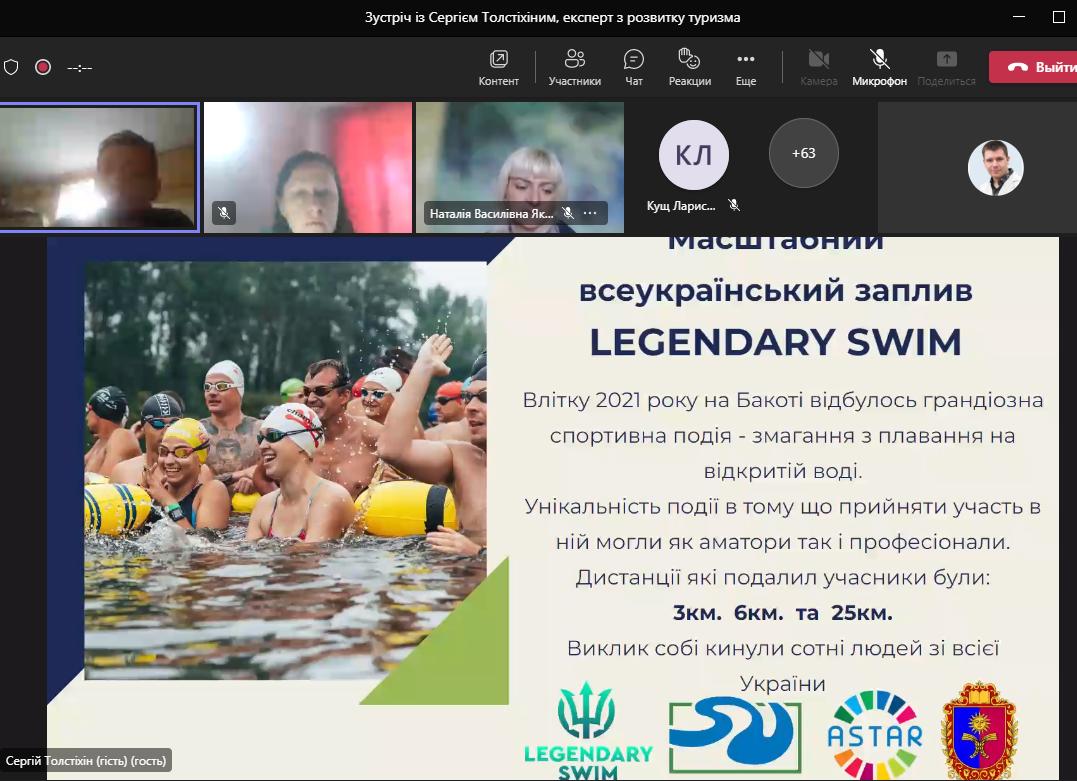Click the red recording indicator icon
This screenshot has height=781, width=1077.
(x=43, y=67)
